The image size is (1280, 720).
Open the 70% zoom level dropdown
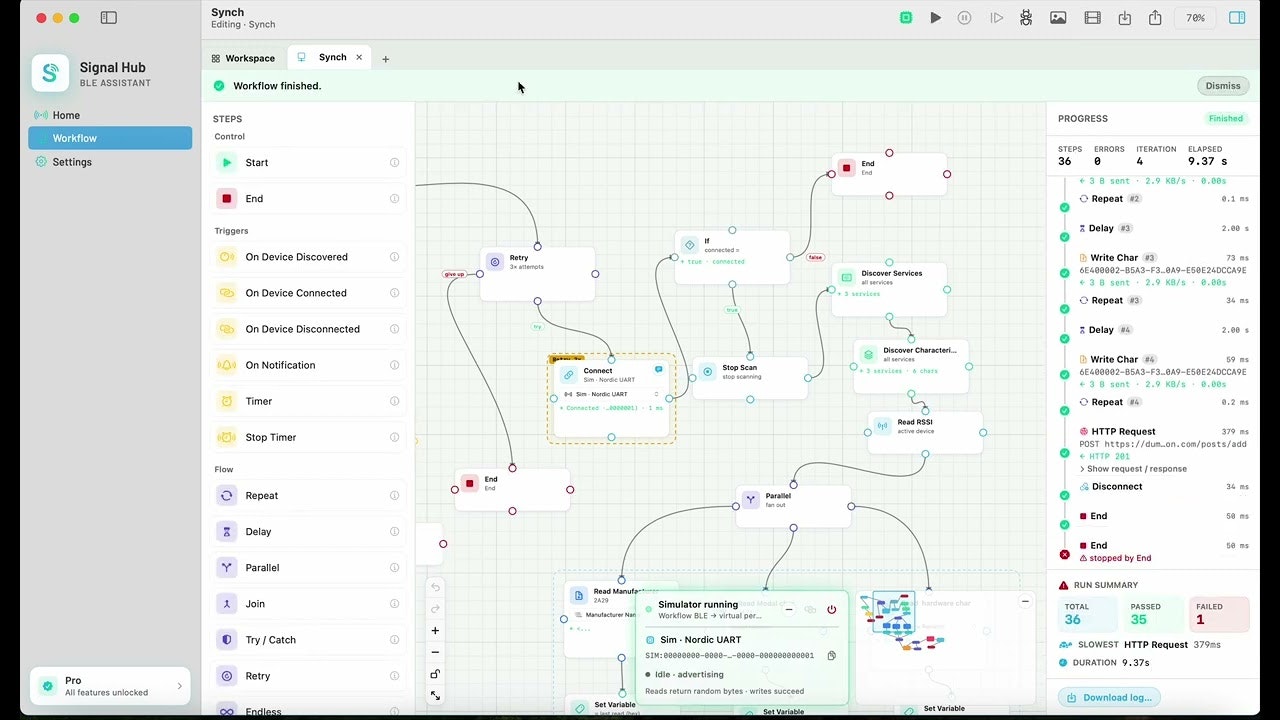coord(1195,18)
